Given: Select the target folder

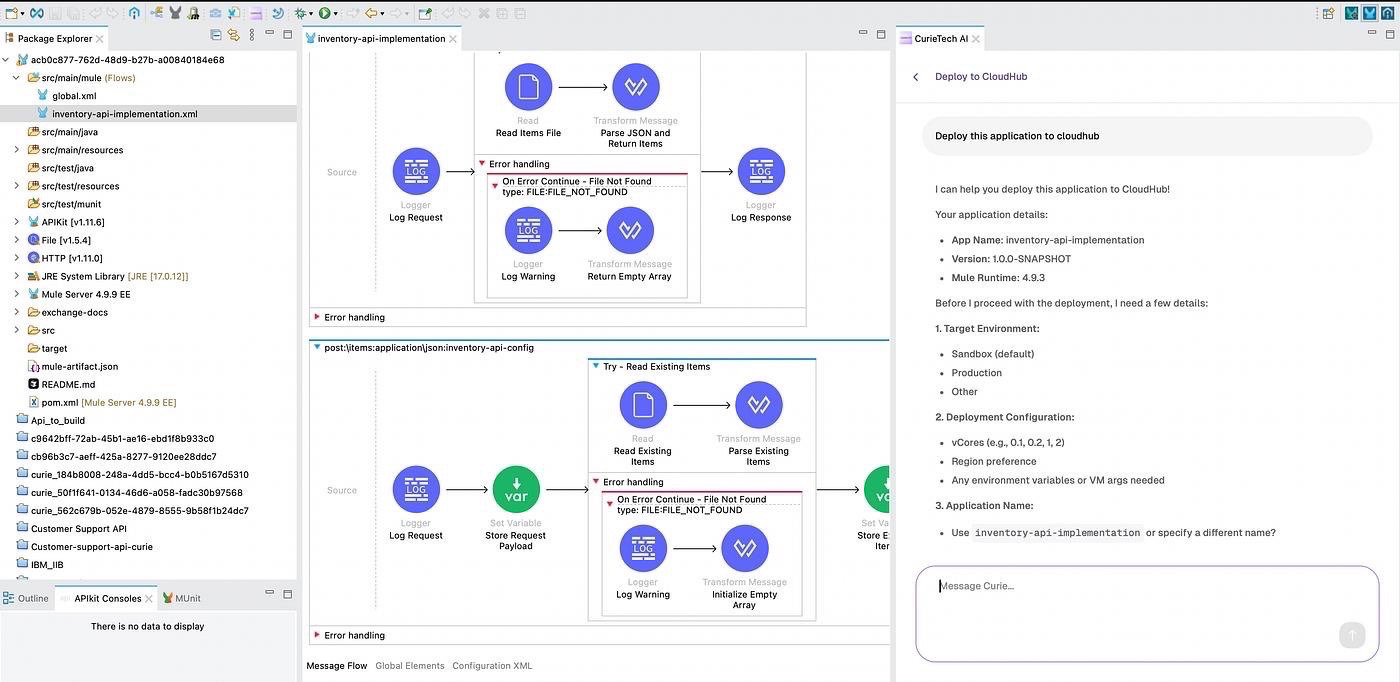Looking at the screenshot, I should [47, 348].
